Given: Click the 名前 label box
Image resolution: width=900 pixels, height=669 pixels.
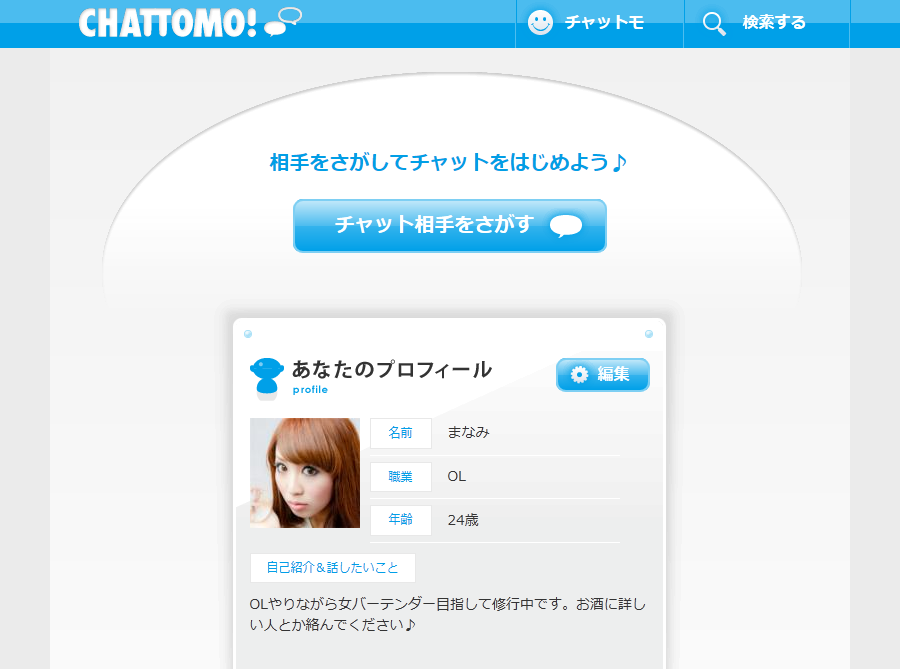Looking at the screenshot, I should (x=401, y=433).
